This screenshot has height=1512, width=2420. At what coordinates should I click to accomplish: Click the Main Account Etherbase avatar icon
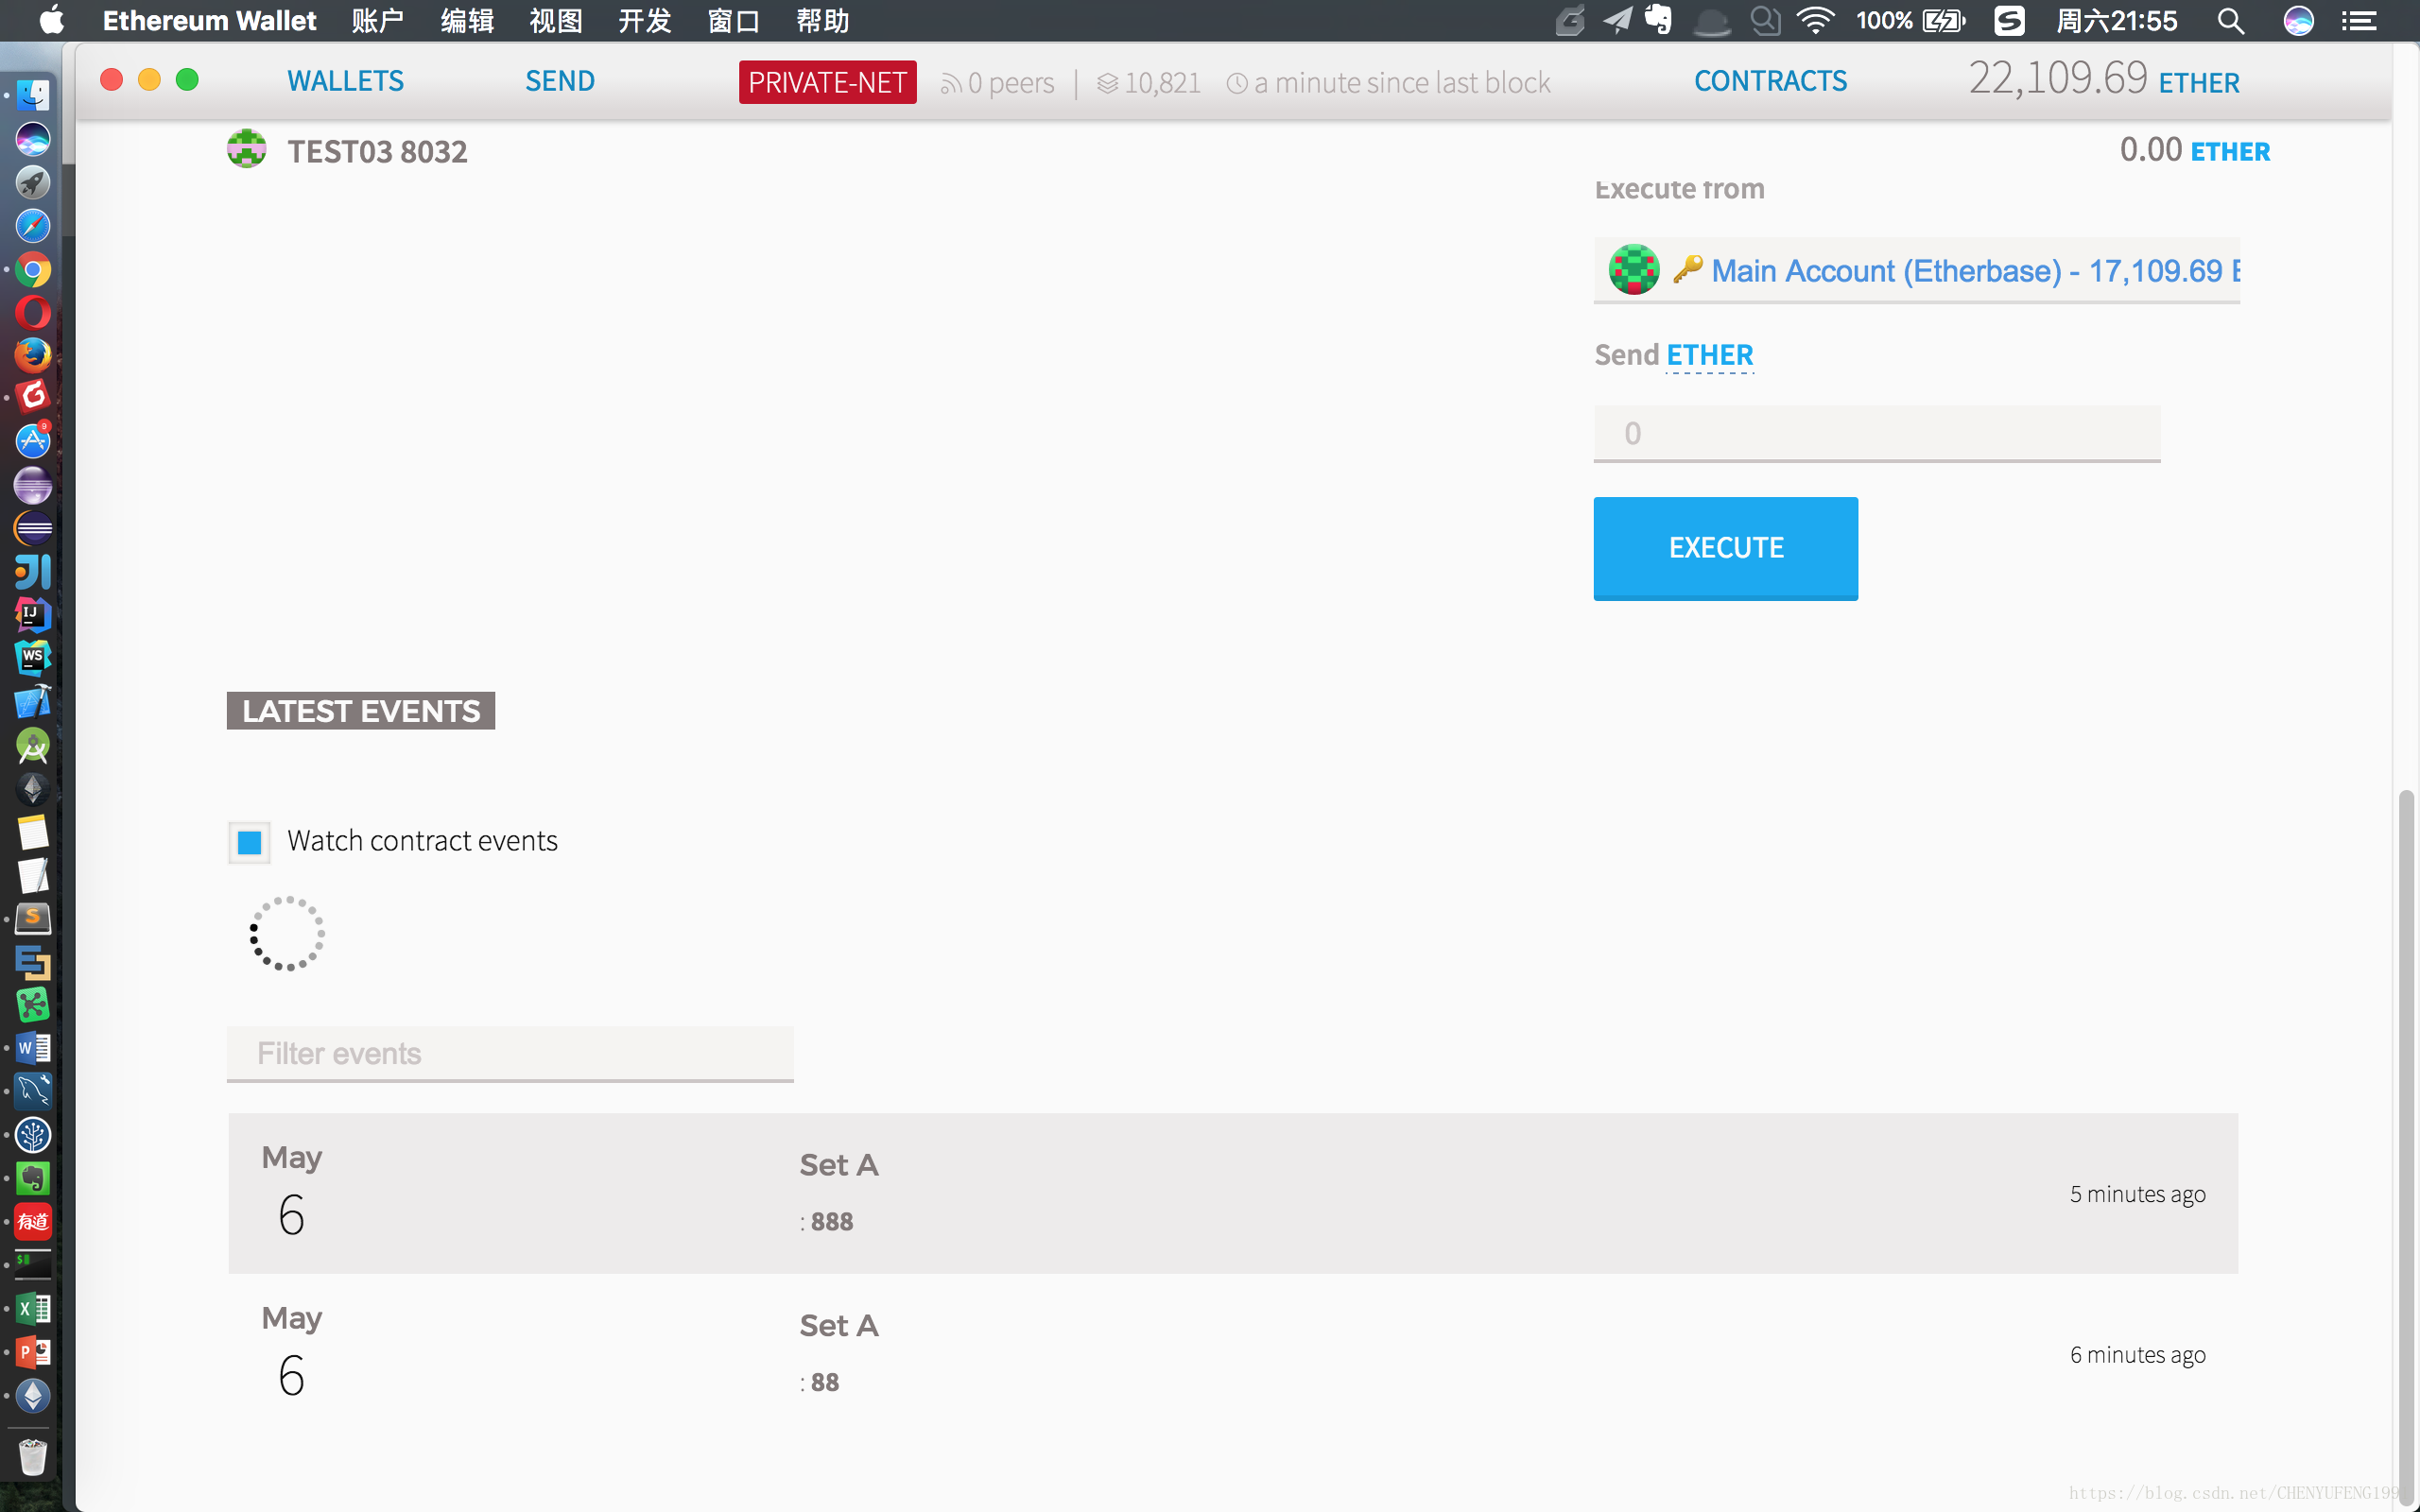(x=1634, y=272)
